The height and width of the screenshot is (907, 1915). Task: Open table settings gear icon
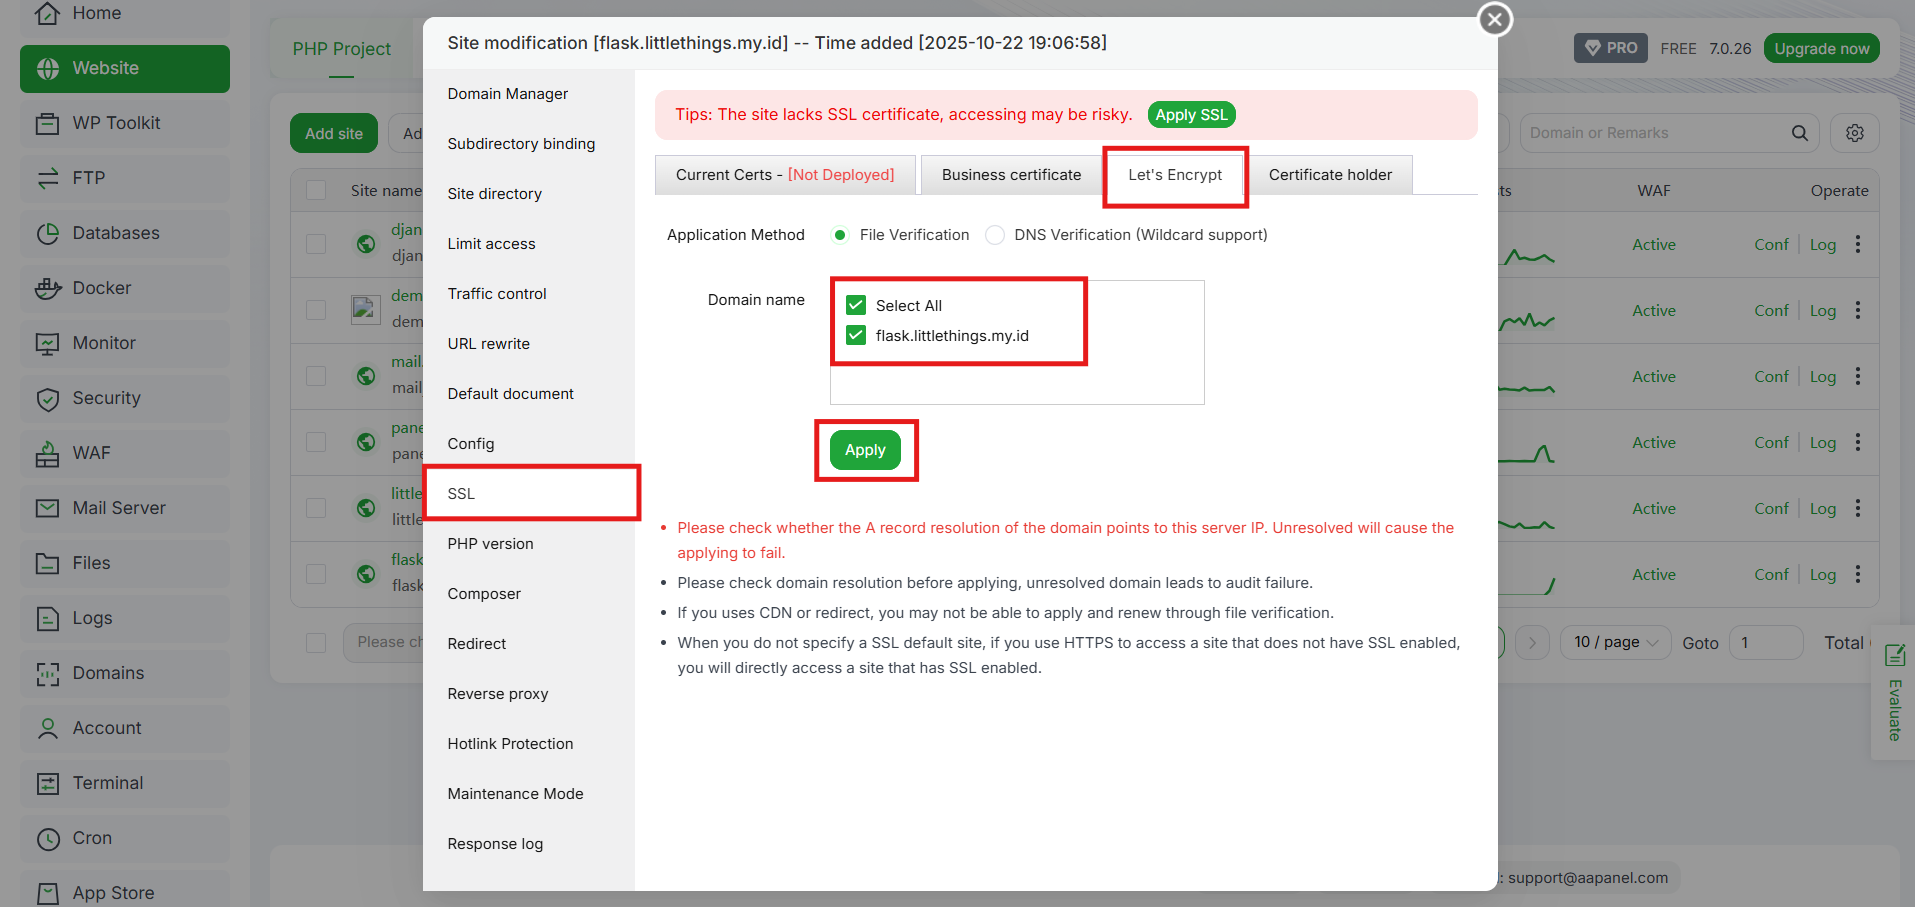(1854, 133)
